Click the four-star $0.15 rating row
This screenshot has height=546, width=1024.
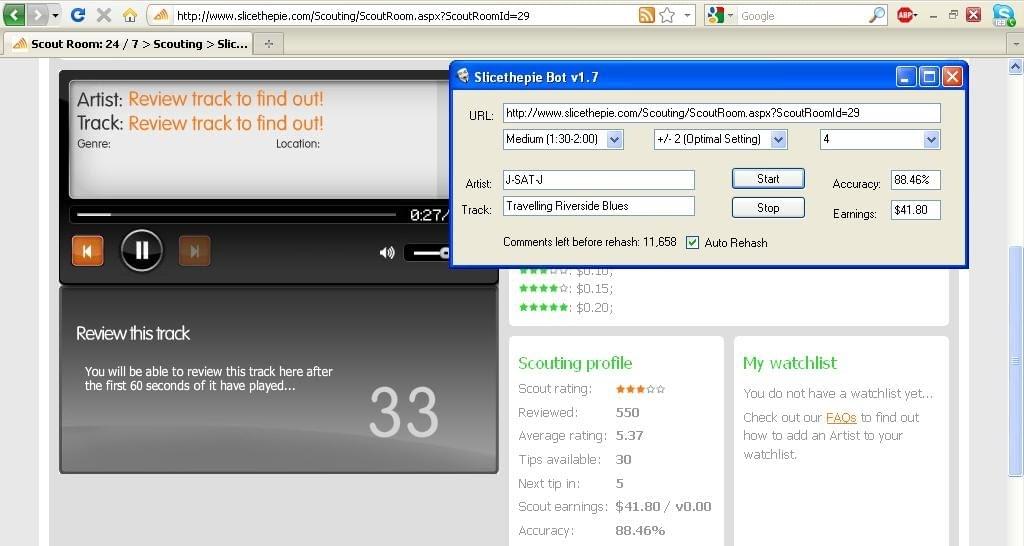pyautogui.click(x=566, y=289)
